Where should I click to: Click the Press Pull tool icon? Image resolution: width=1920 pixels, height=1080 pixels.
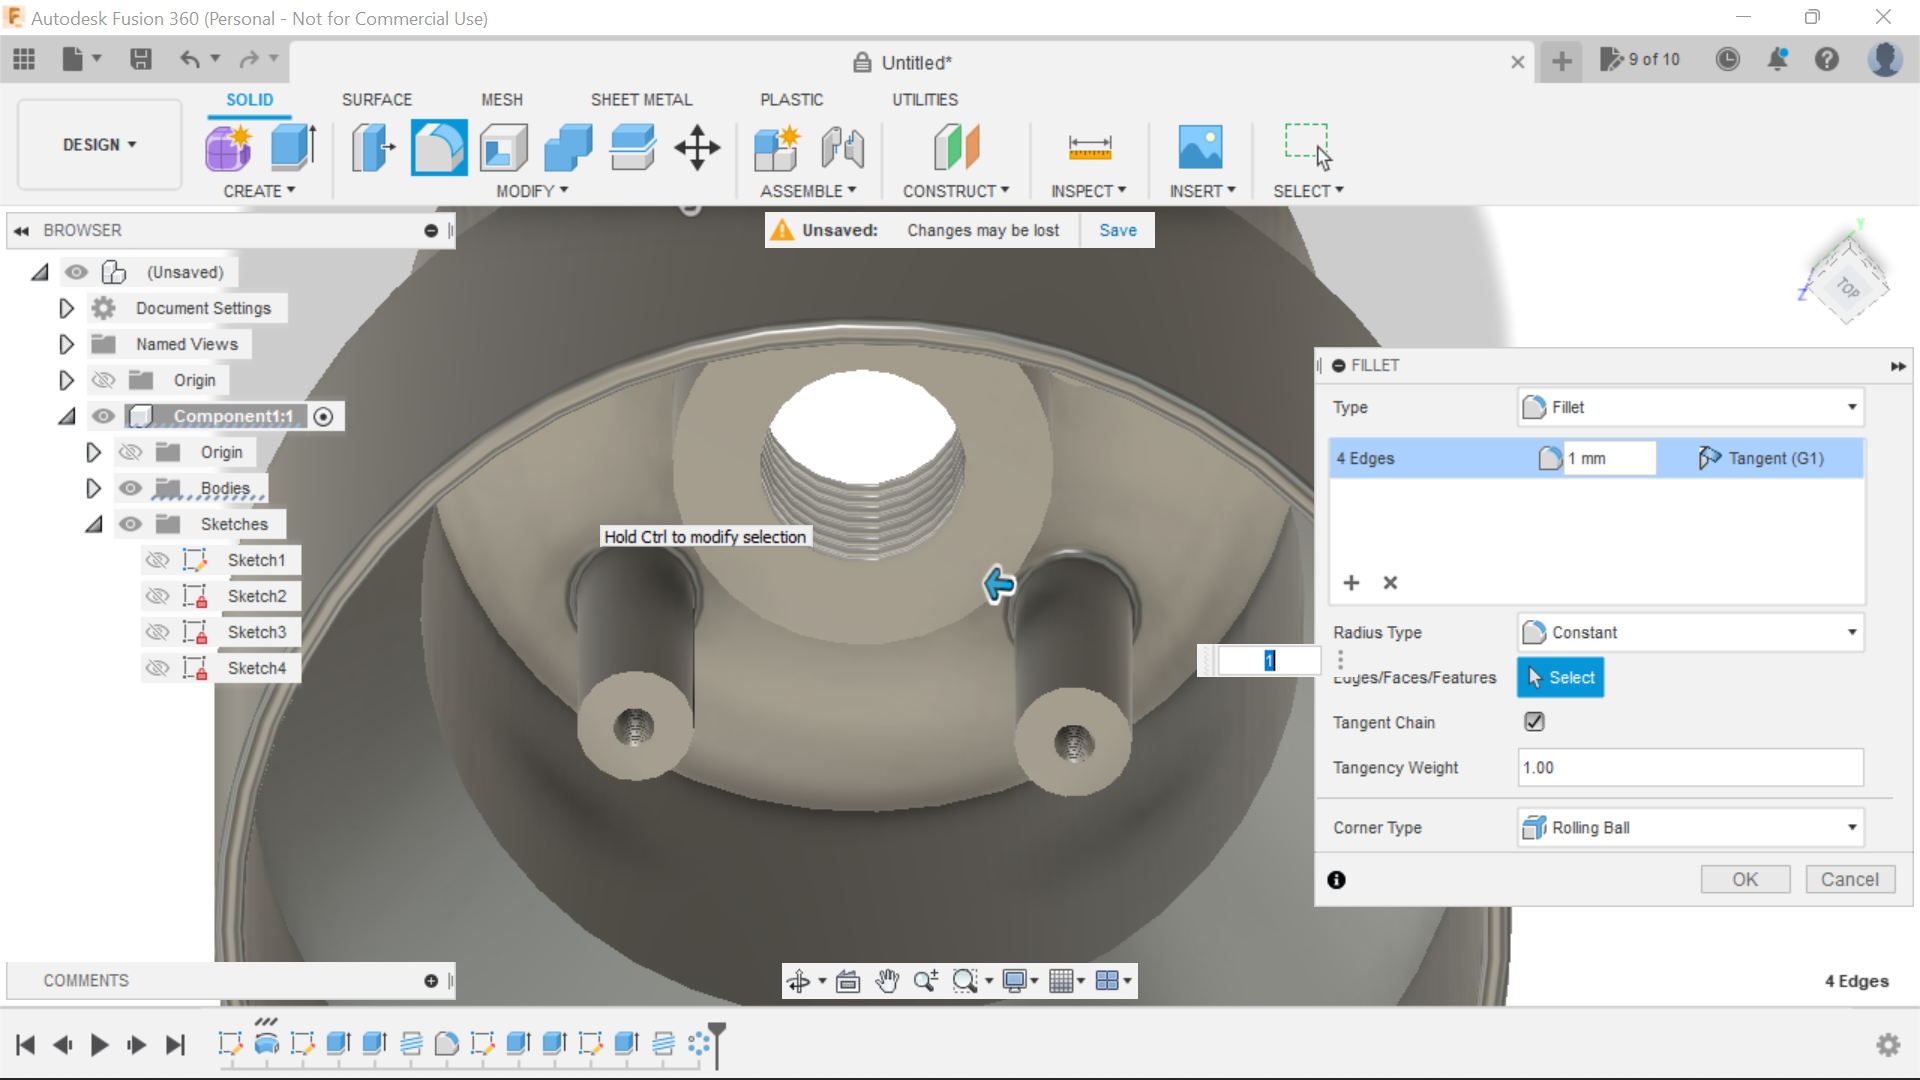pos(373,148)
